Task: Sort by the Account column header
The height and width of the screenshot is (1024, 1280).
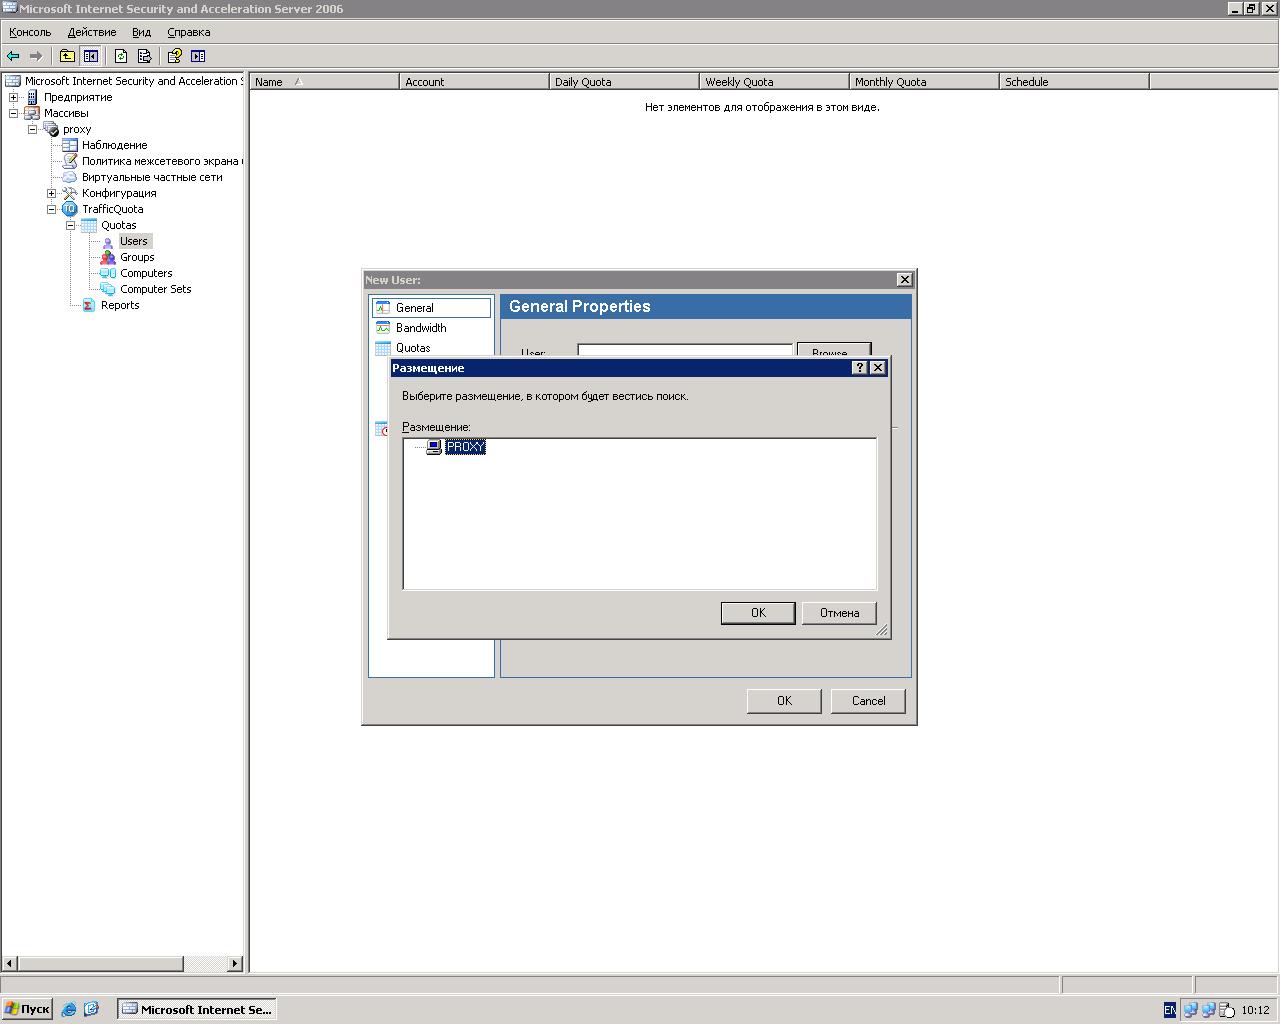Action: point(475,82)
